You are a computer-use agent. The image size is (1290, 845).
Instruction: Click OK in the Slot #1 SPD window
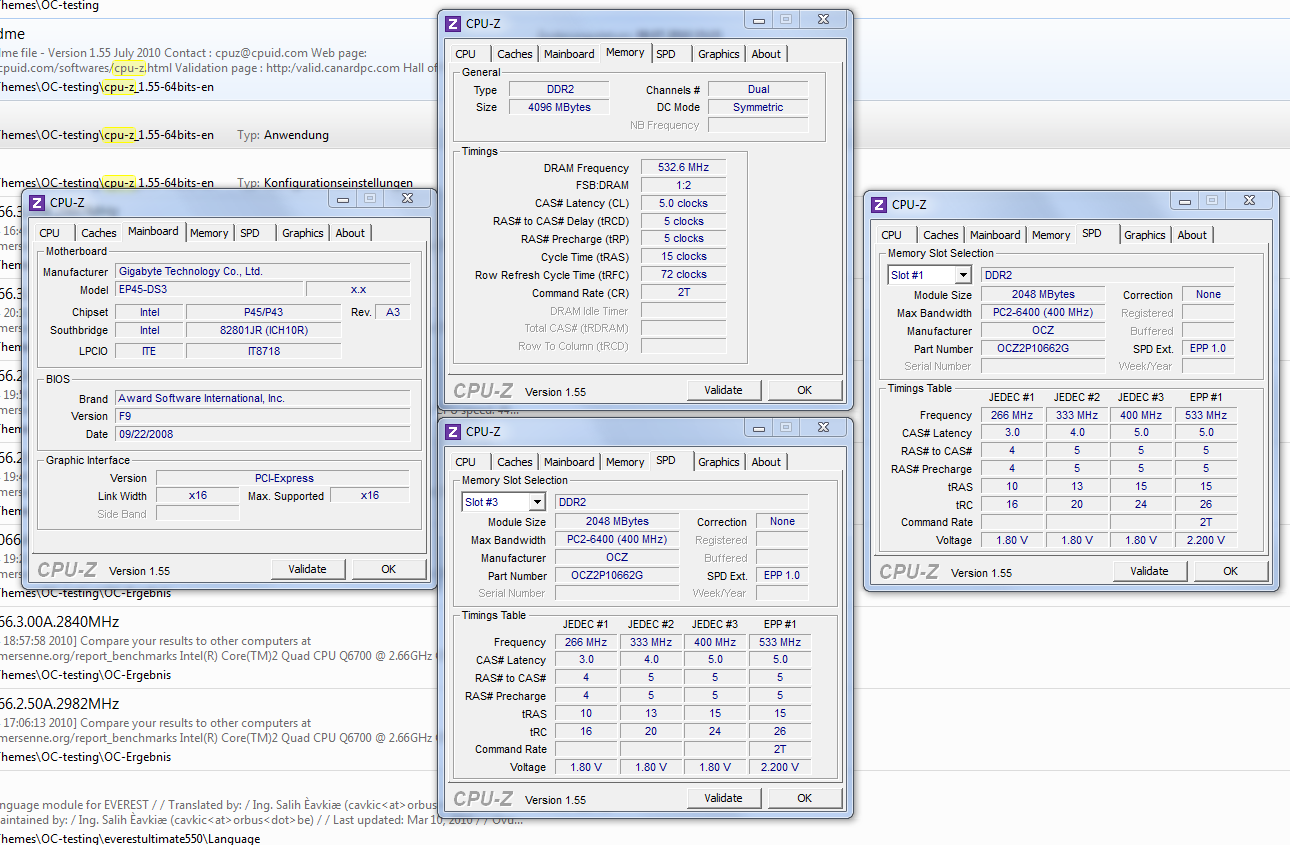click(1231, 571)
